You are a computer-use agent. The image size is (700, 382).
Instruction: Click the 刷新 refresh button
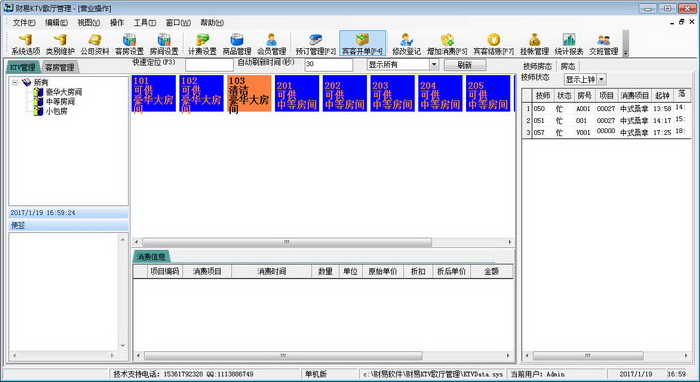click(x=465, y=65)
